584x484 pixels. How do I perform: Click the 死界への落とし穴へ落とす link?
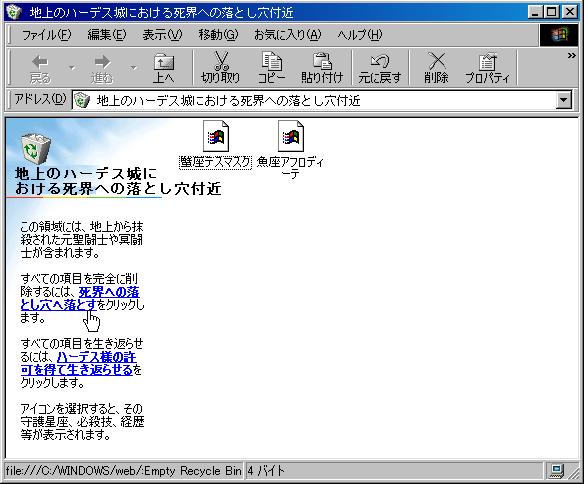coord(80,298)
